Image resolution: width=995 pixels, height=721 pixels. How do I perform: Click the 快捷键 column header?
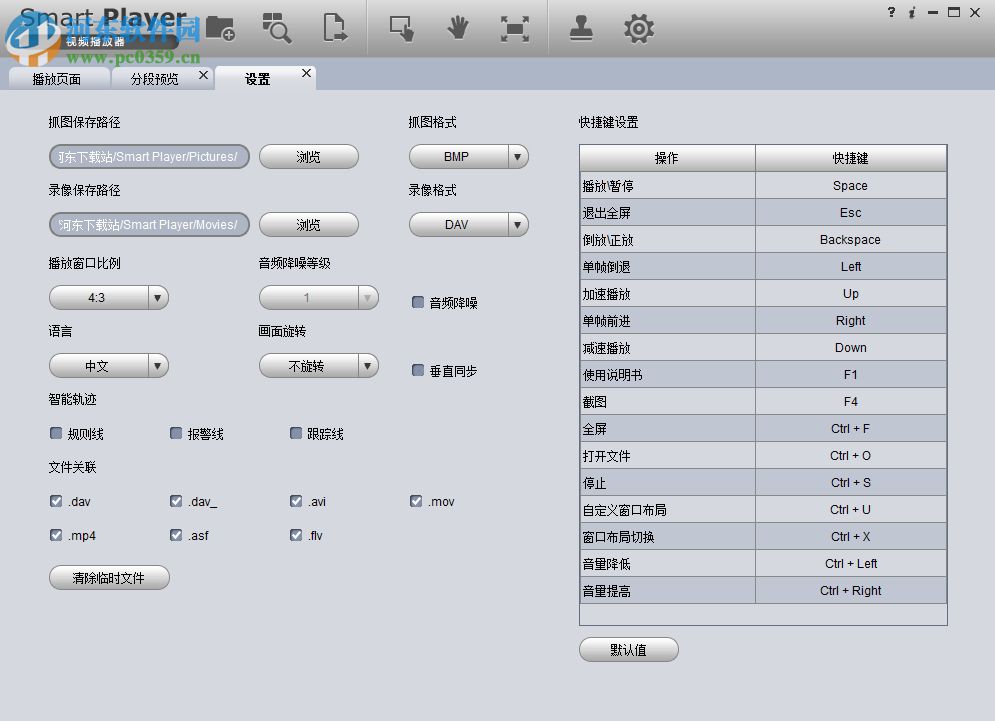pyautogui.click(x=850, y=158)
